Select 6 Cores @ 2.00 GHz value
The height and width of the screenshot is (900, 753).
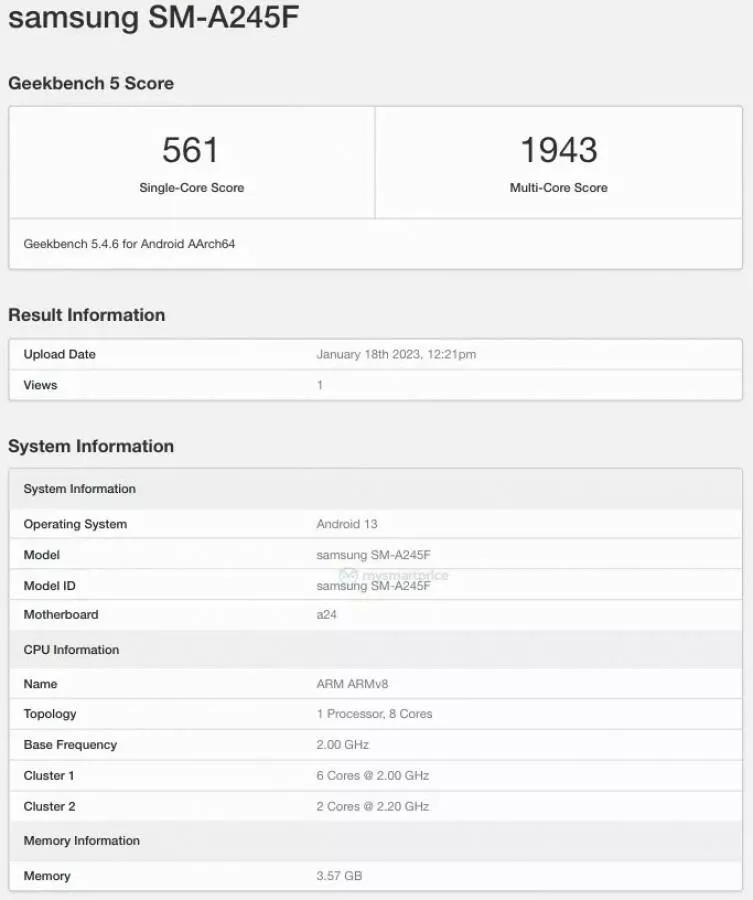(x=372, y=776)
